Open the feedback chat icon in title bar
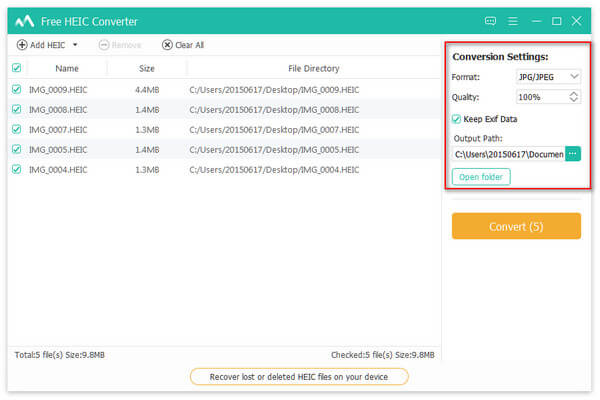This screenshot has width=600, height=400. (x=490, y=21)
